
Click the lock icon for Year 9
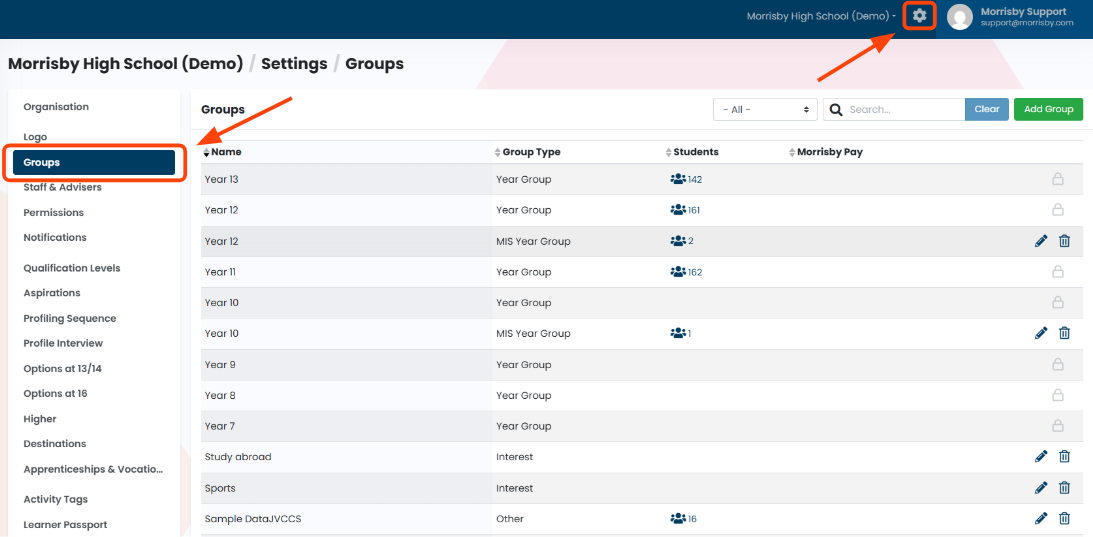click(1057, 365)
